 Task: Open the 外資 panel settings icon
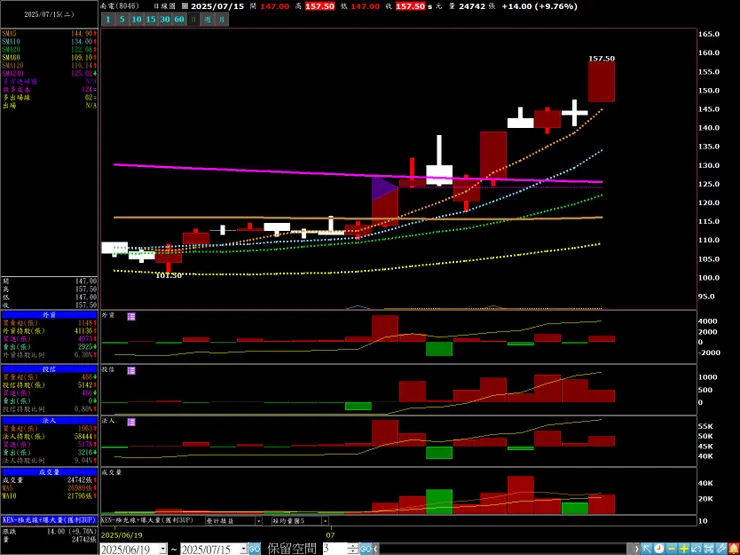(x=131, y=316)
